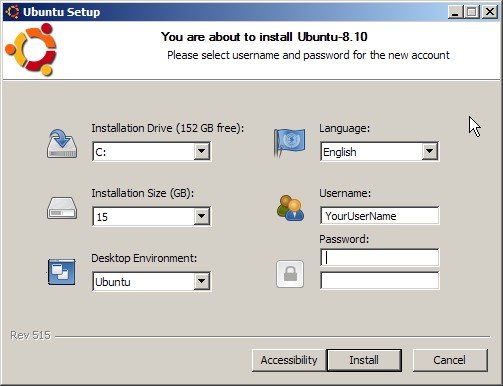Click the 'Ubuntu Setup' title bar text

click(x=62, y=12)
